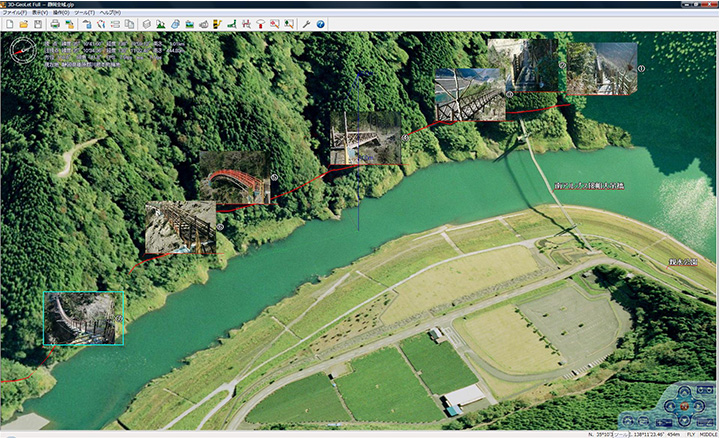720x438 pixels.
Task: Click the suspension bridge photo thumbnail ③
Action: coord(470,95)
